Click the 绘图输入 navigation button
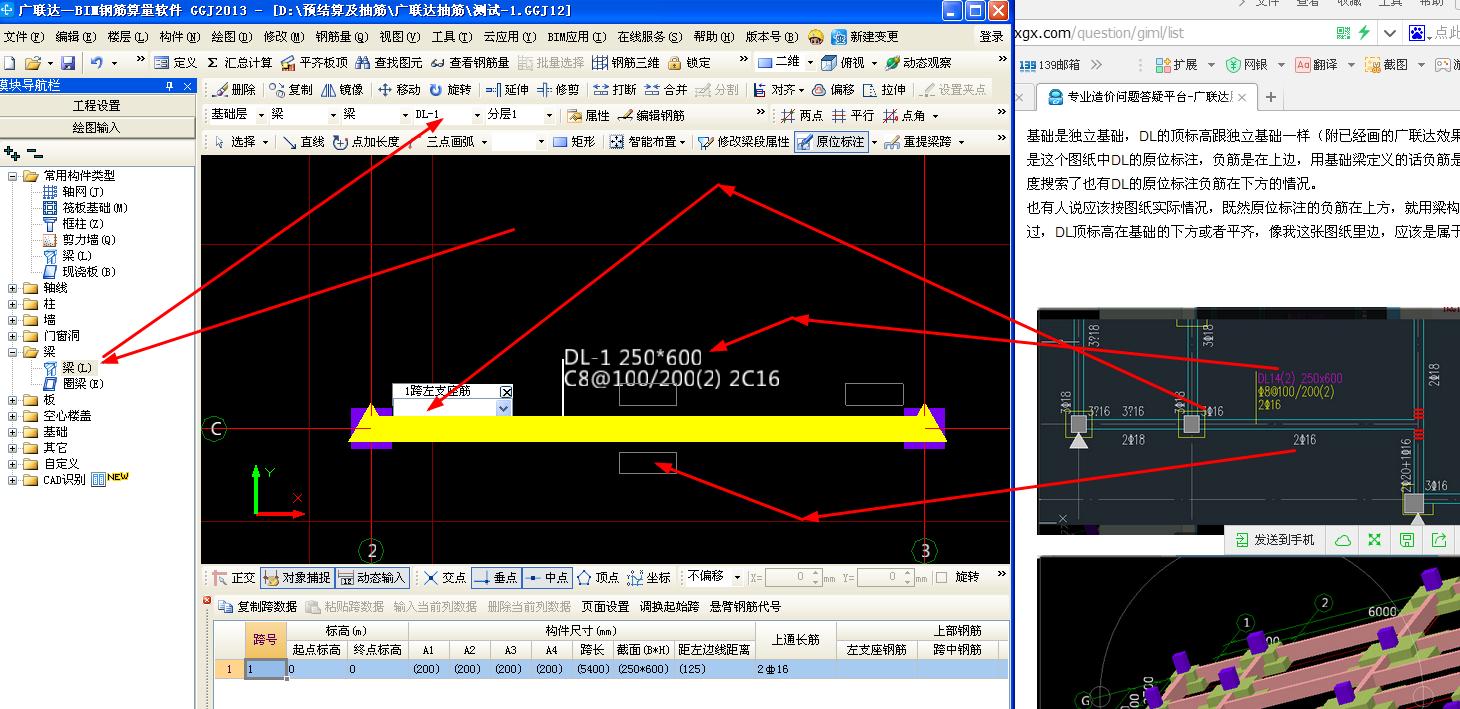Viewport: 1460px width, 709px height. (x=97, y=128)
